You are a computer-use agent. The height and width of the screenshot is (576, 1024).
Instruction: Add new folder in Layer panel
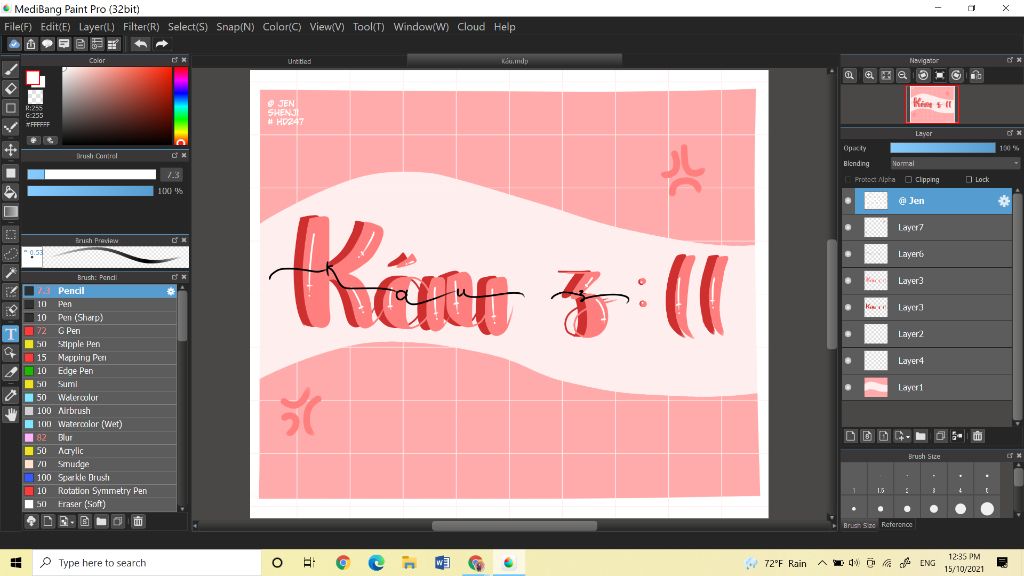coord(920,436)
